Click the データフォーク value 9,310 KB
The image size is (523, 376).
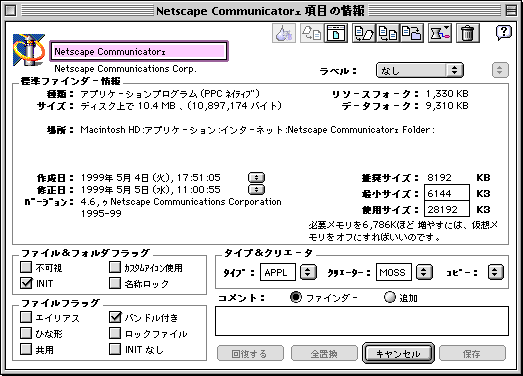(447, 106)
